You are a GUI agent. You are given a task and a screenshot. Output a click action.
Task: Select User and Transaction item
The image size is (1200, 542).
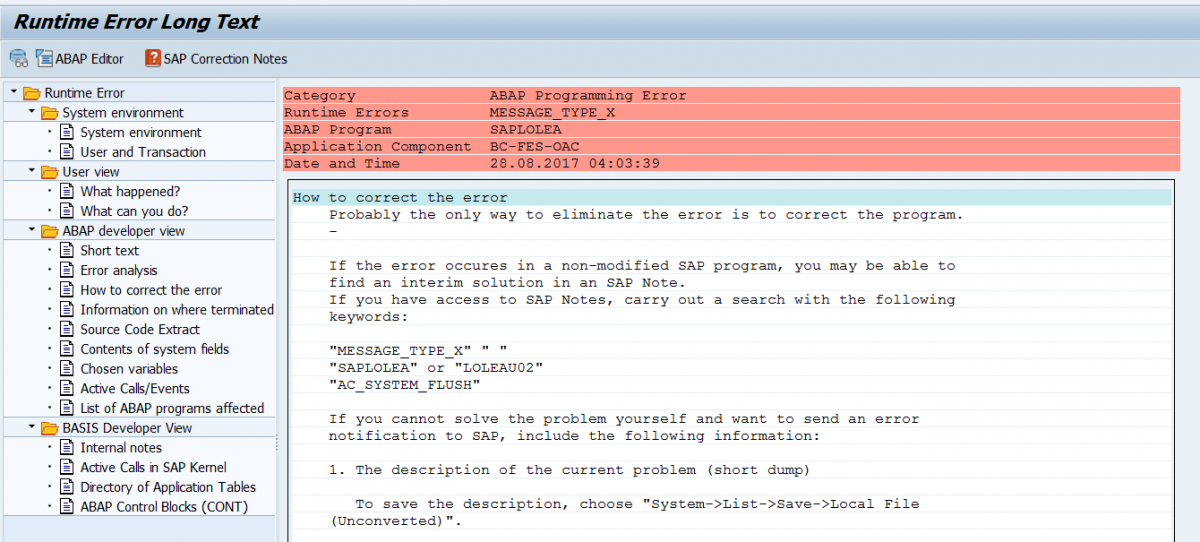[143, 152]
